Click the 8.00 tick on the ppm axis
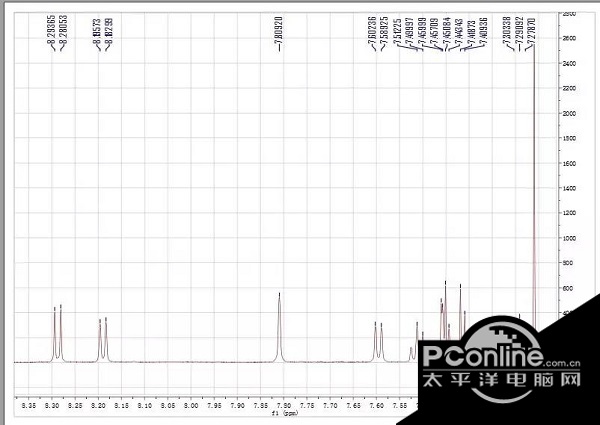This screenshot has height=425, width=600. click(191, 405)
